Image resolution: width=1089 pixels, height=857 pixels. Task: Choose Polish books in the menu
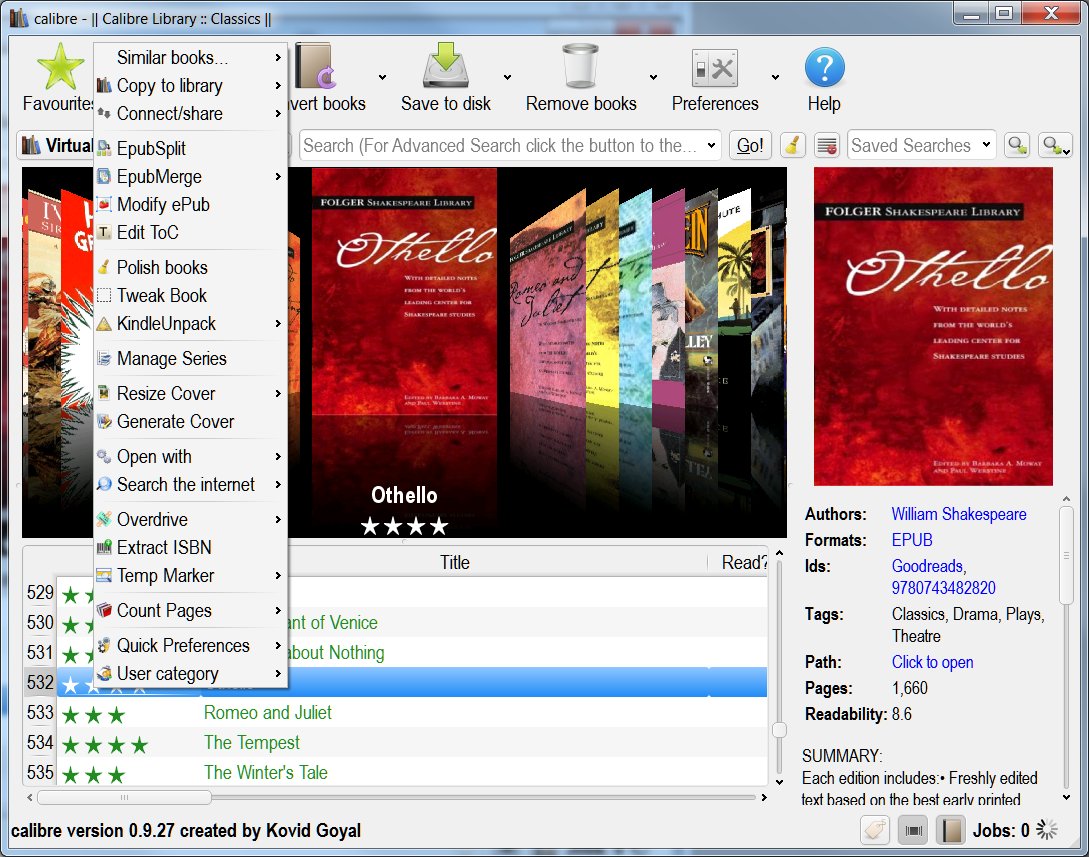coord(190,267)
